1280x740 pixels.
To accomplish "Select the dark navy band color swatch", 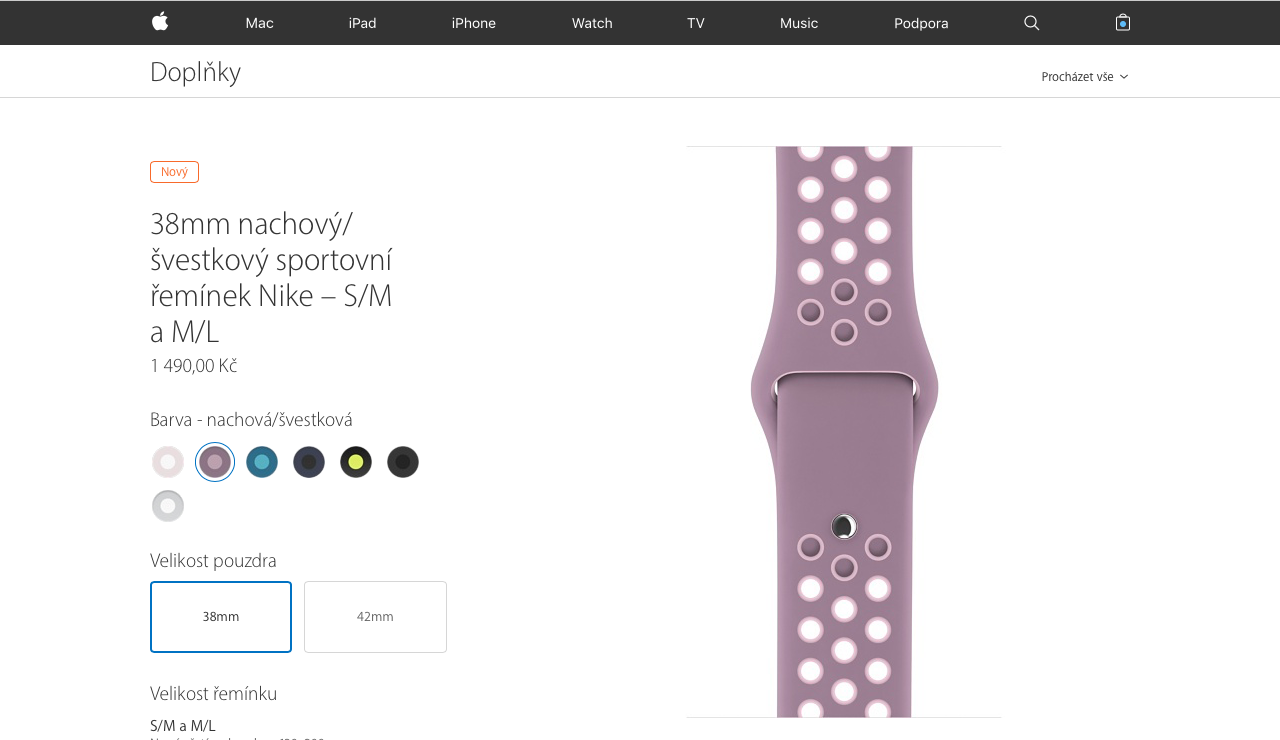I will coord(309,462).
